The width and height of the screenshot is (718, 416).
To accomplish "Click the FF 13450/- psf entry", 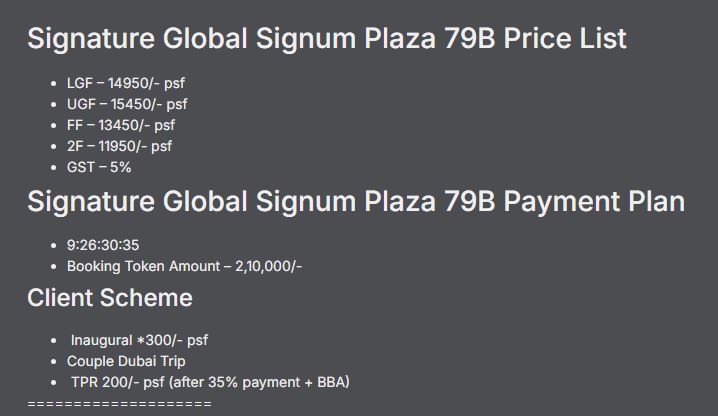I will pos(121,126).
